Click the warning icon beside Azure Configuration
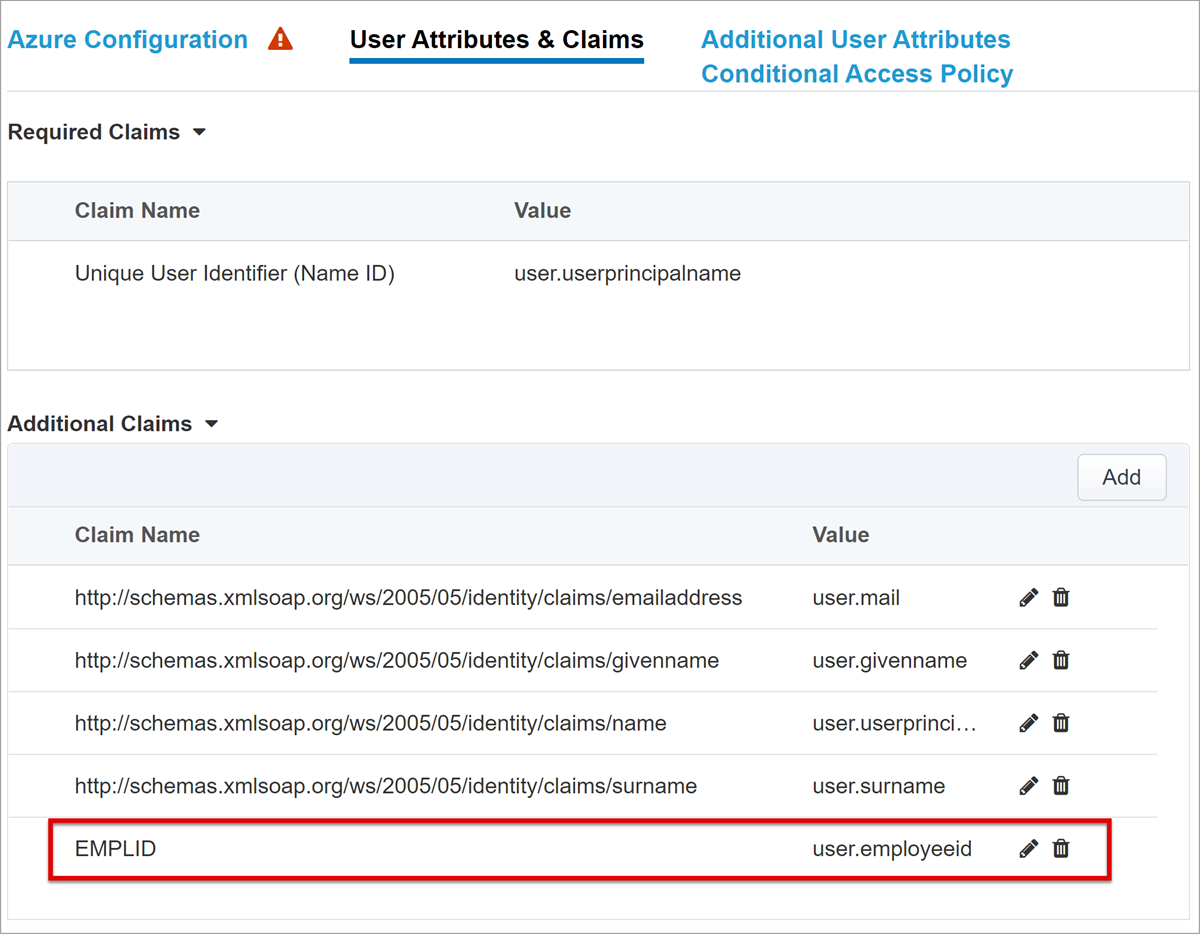1200x934 pixels. point(281,39)
